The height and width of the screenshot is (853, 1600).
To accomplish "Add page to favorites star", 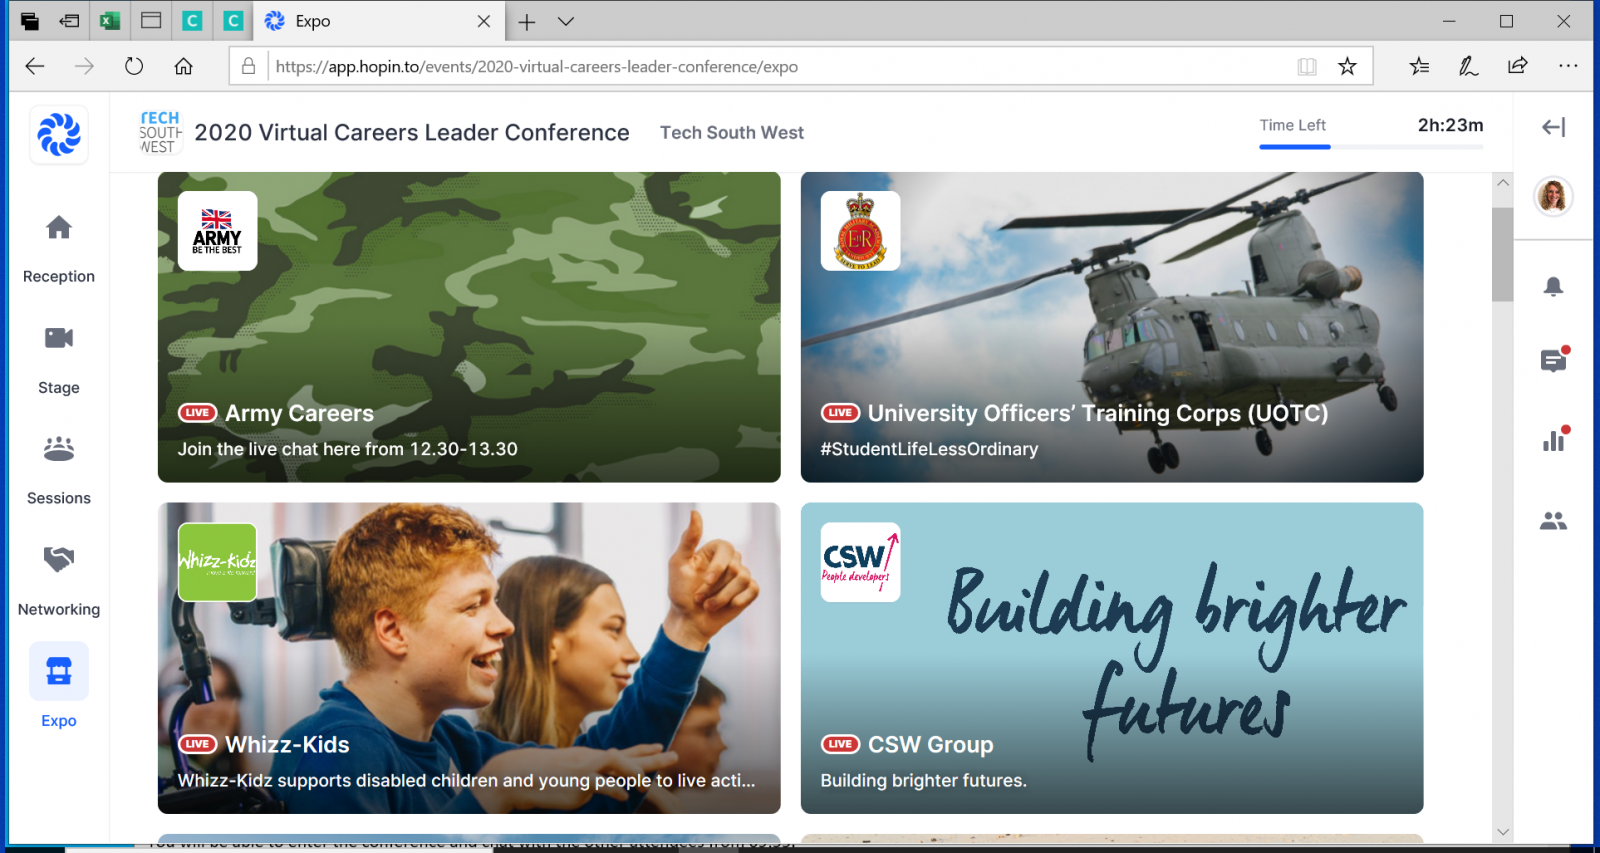I will (1347, 67).
